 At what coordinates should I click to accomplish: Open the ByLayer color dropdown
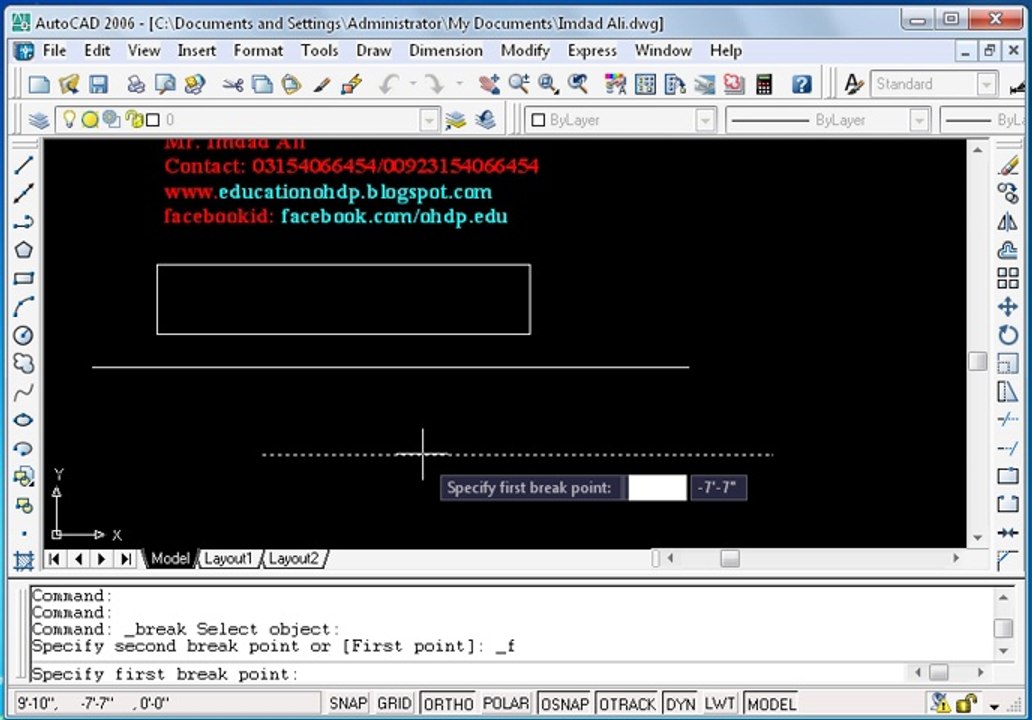705,120
